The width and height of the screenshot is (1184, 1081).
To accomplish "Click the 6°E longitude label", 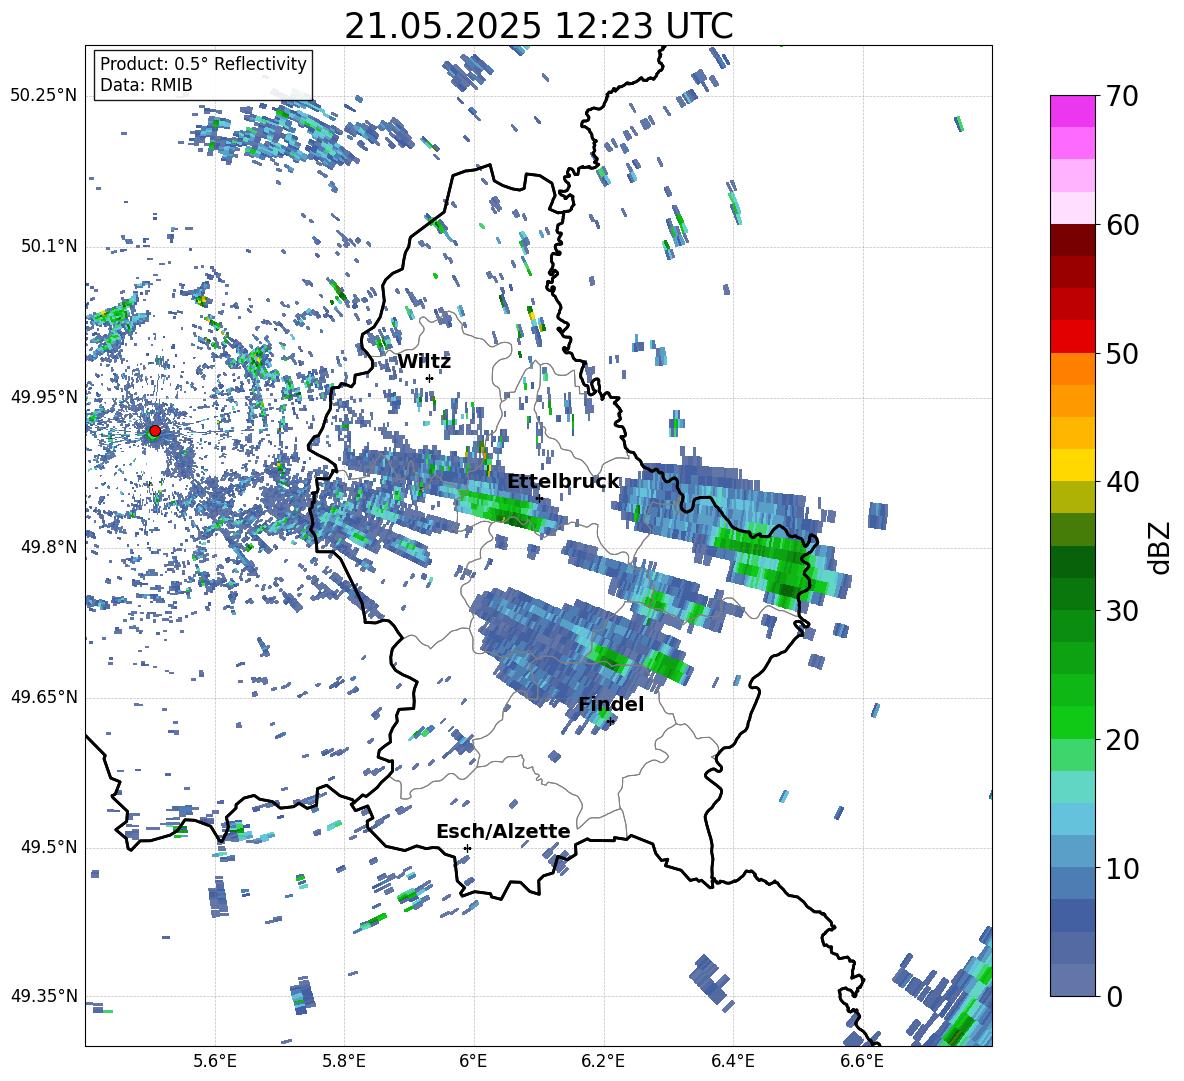I will (473, 1061).
